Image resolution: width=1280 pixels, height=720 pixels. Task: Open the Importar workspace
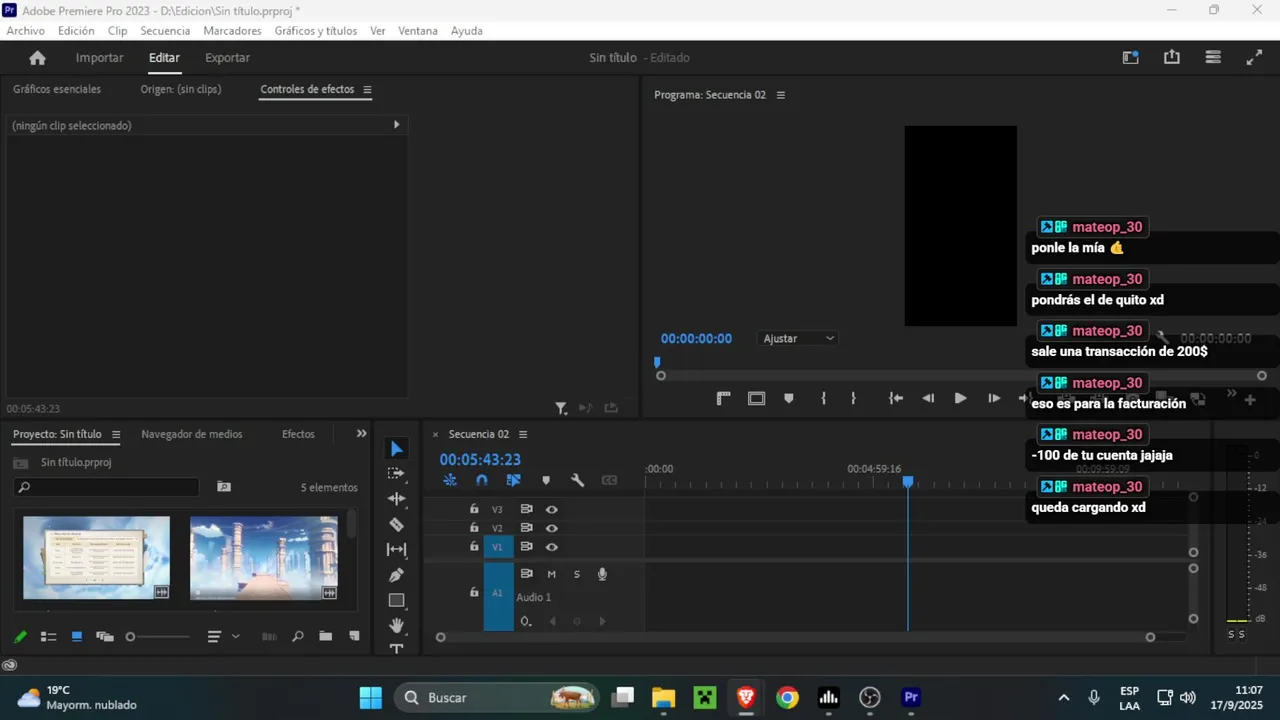[x=100, y=58]
